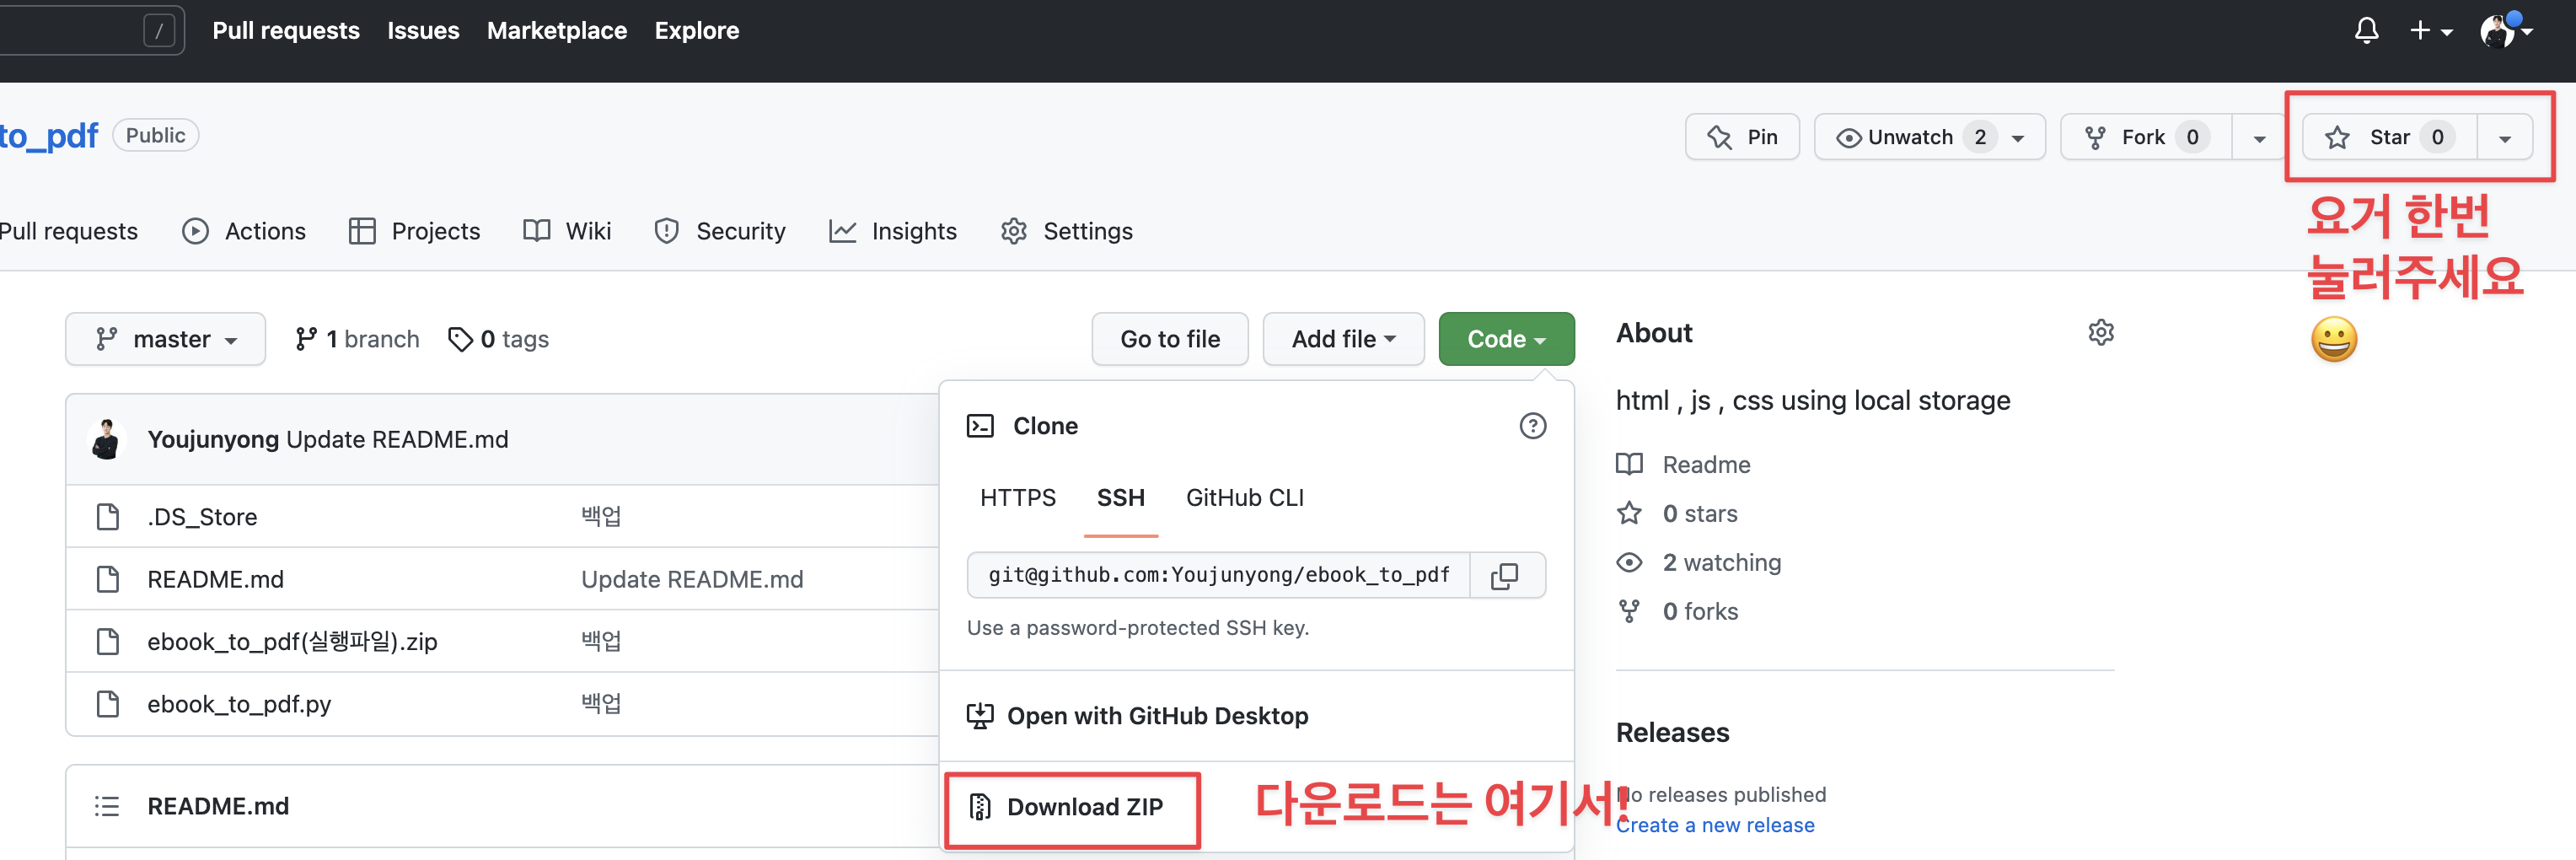Click the SSH clone URL field
The image size is (2576, 860).
coord(1218,575)
